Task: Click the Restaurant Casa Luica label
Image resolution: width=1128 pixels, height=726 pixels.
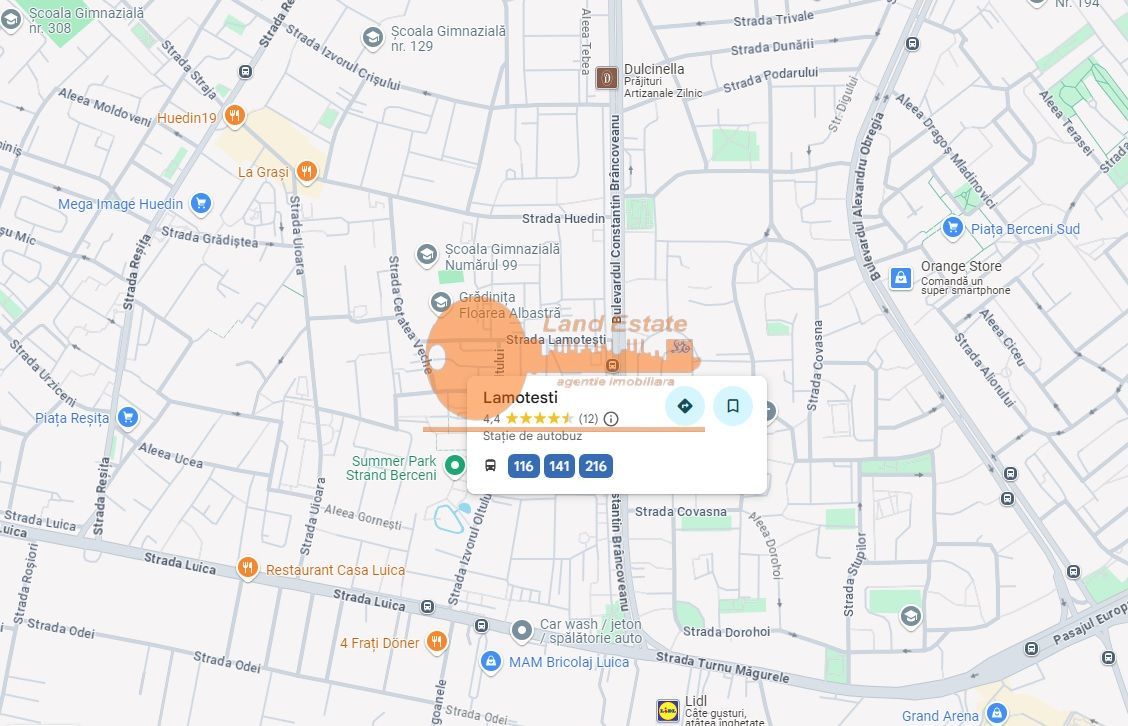Action: click(x=335, y=570)
